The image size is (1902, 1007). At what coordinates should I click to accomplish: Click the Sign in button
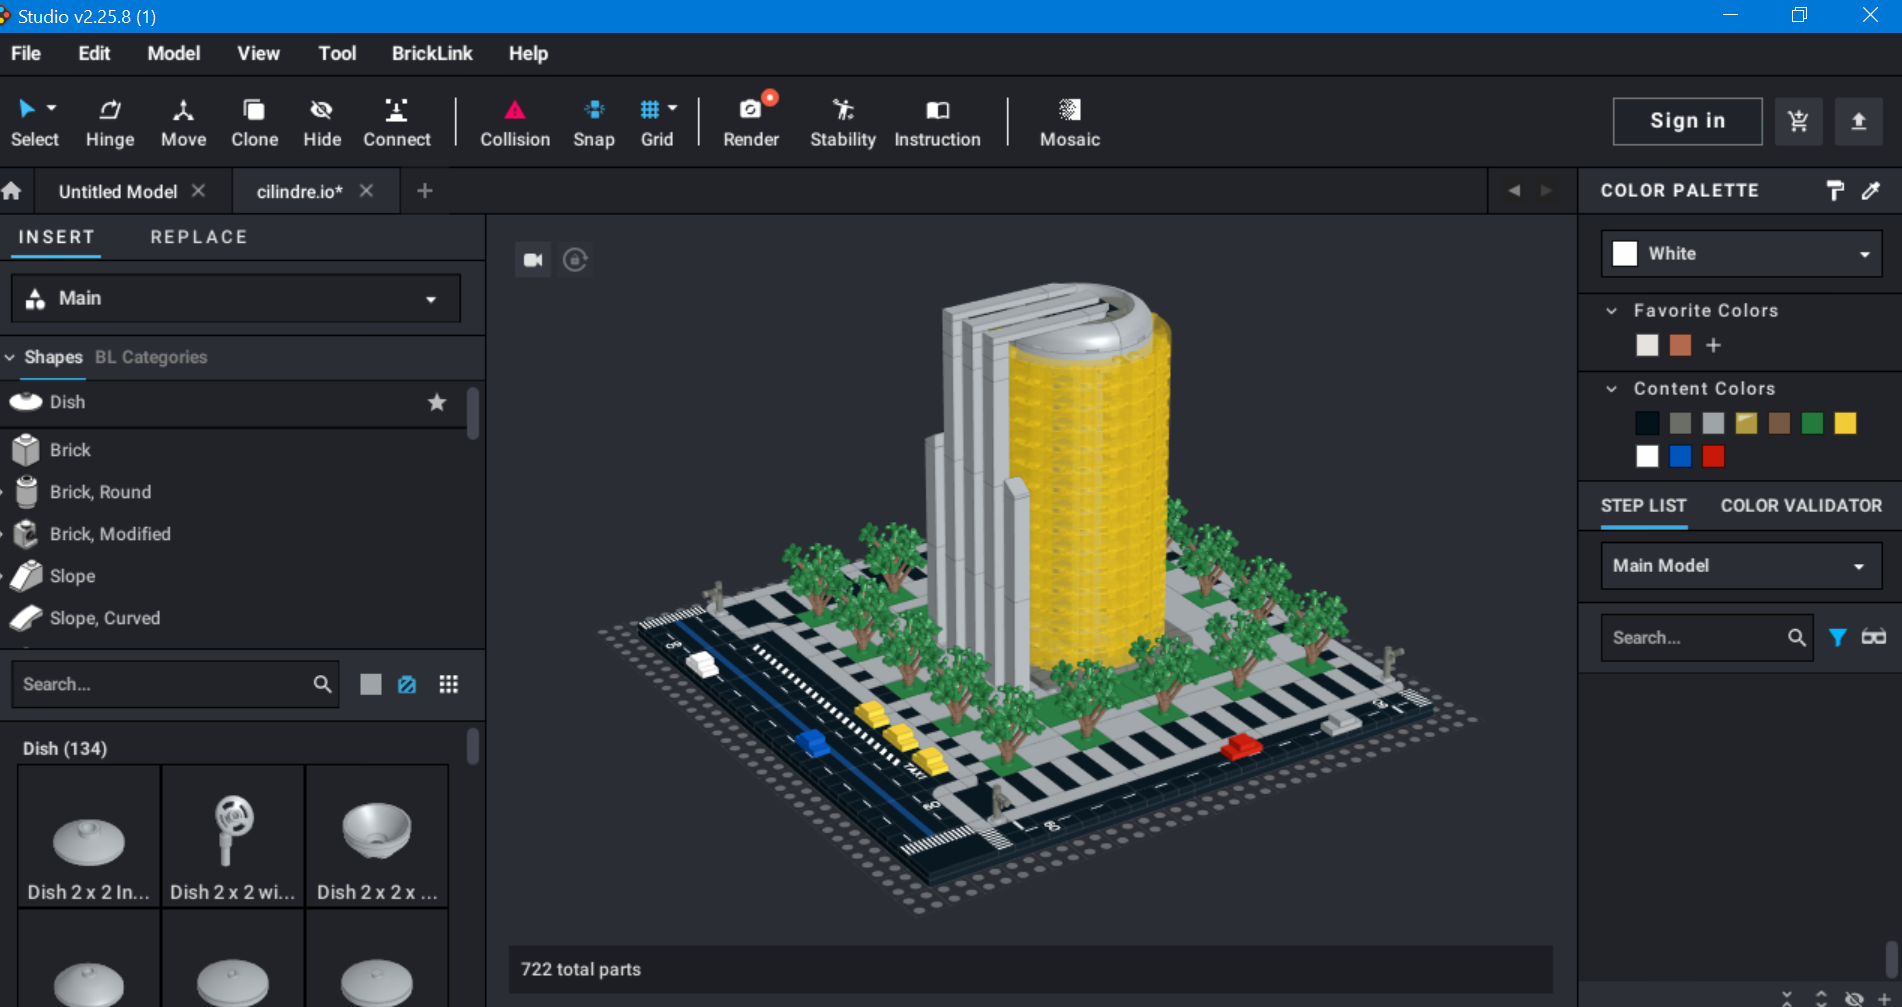[1687, 121]
